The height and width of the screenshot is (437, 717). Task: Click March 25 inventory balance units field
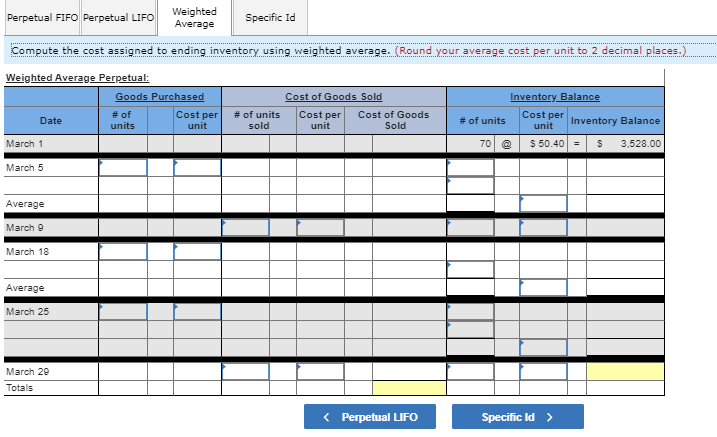point(471,312)
